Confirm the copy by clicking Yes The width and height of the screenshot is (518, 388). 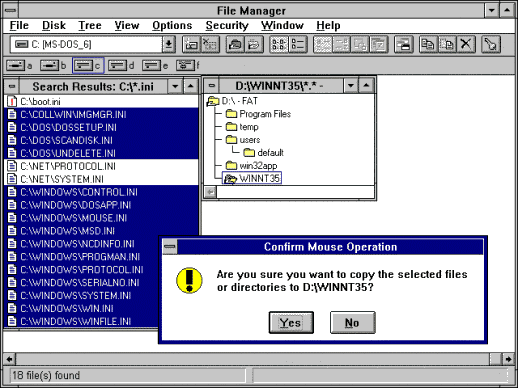291,322
